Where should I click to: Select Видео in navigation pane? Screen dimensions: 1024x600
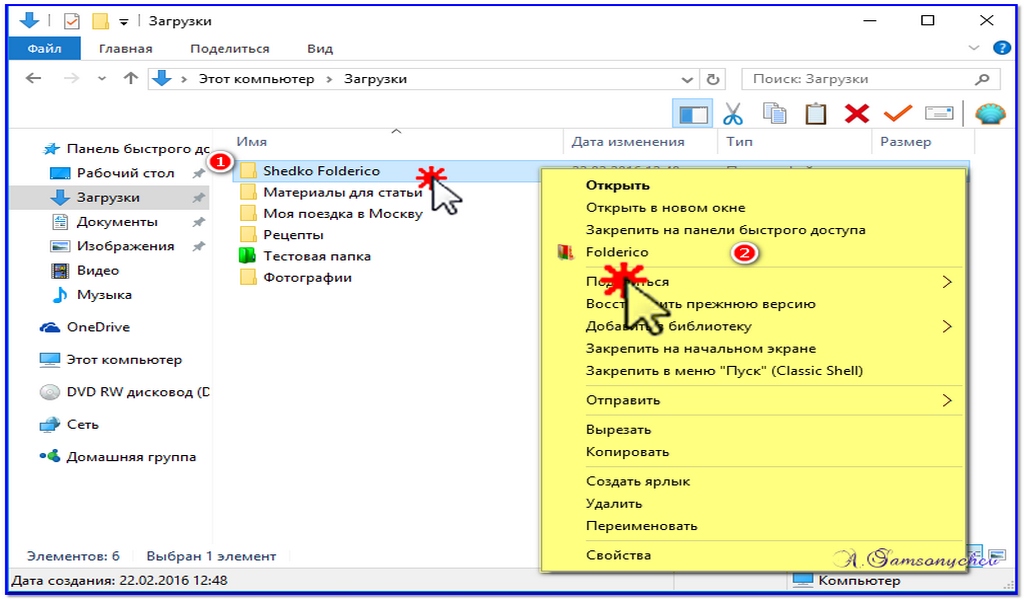[85, 270]
